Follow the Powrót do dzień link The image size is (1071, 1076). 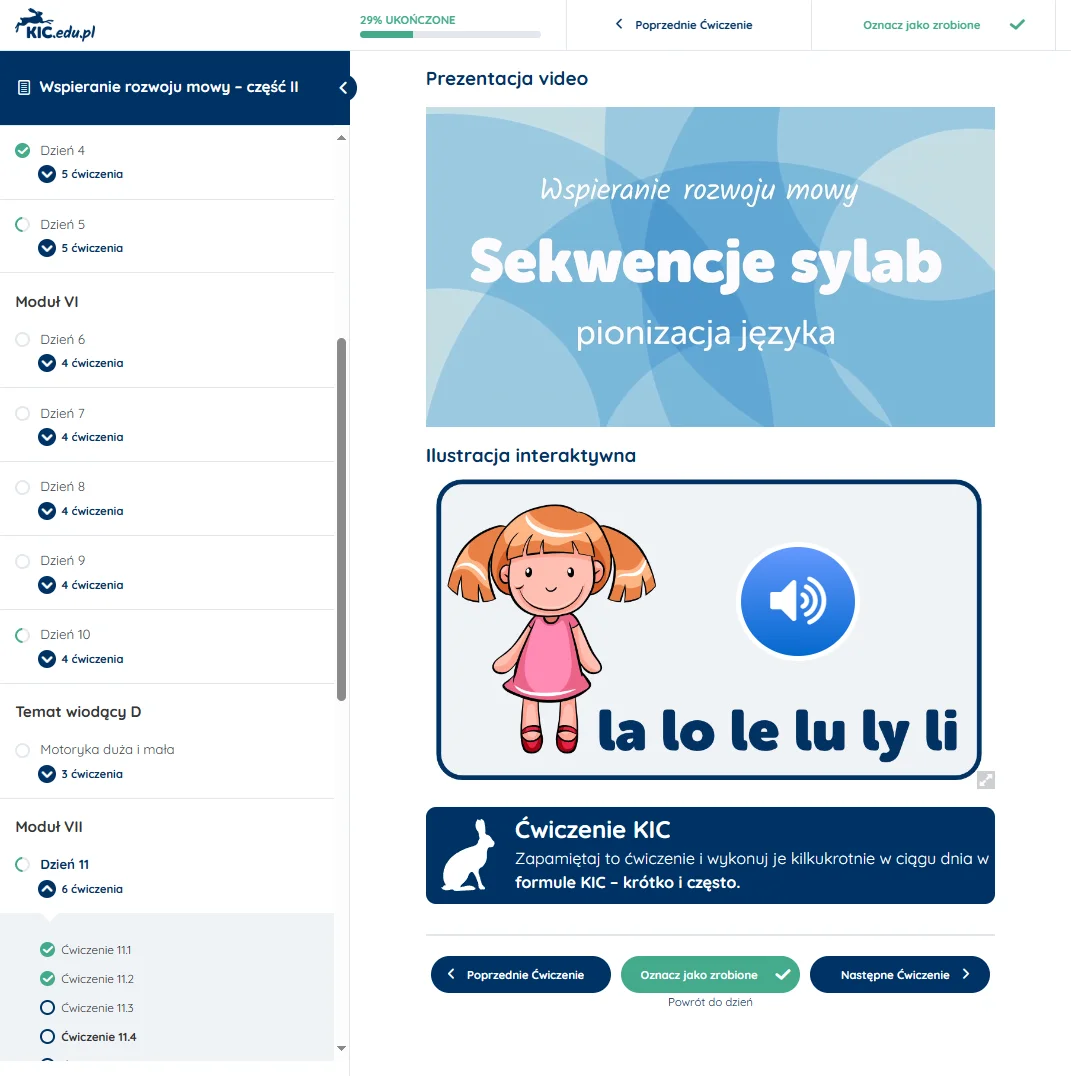(x=710, y=1002)
